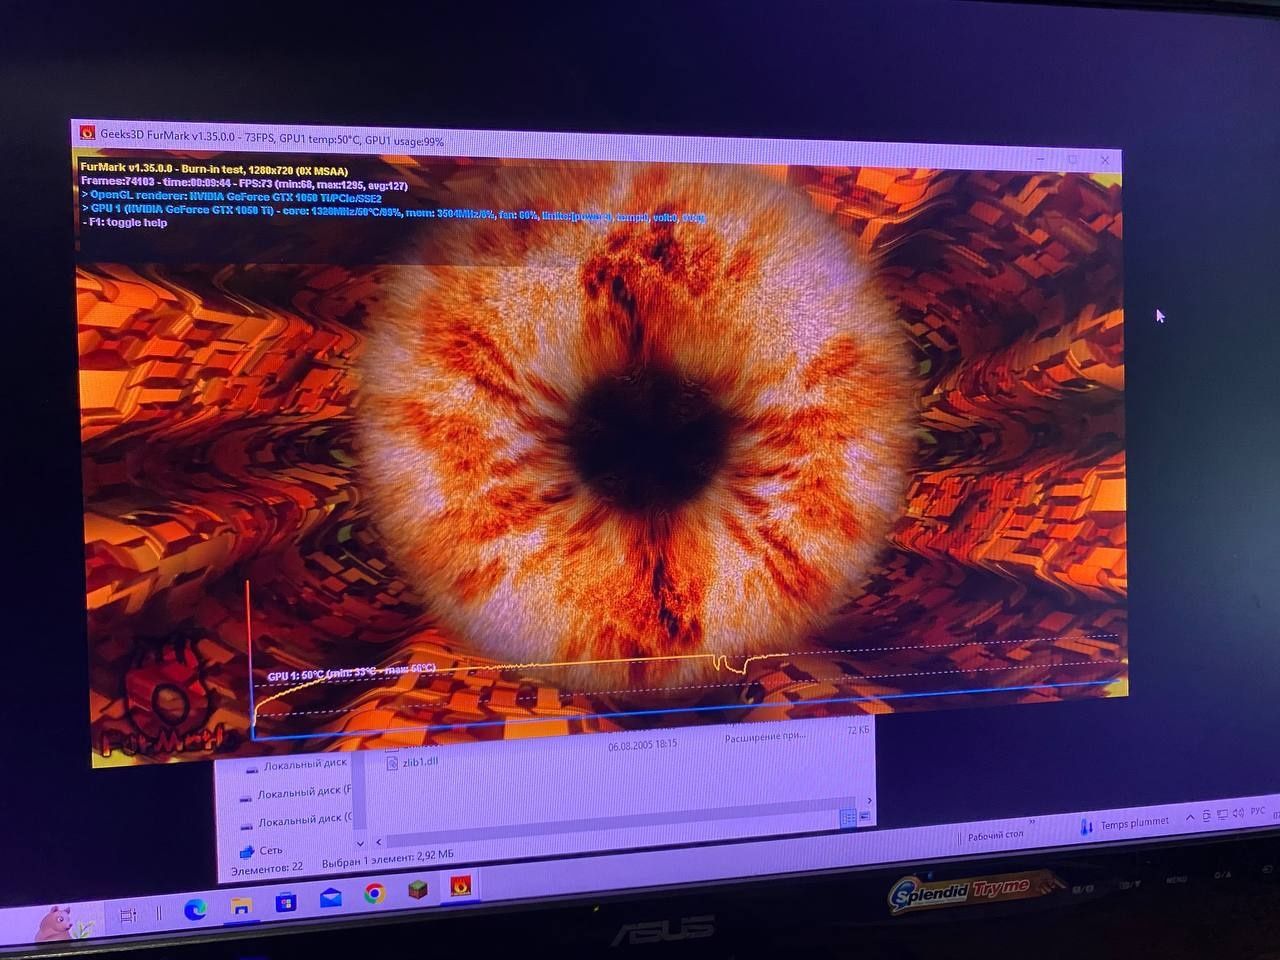The height and width of the screenshot is (960, 1280).
Task: Click the Рабочий стол desktop toolbar label
Action: 995,835
